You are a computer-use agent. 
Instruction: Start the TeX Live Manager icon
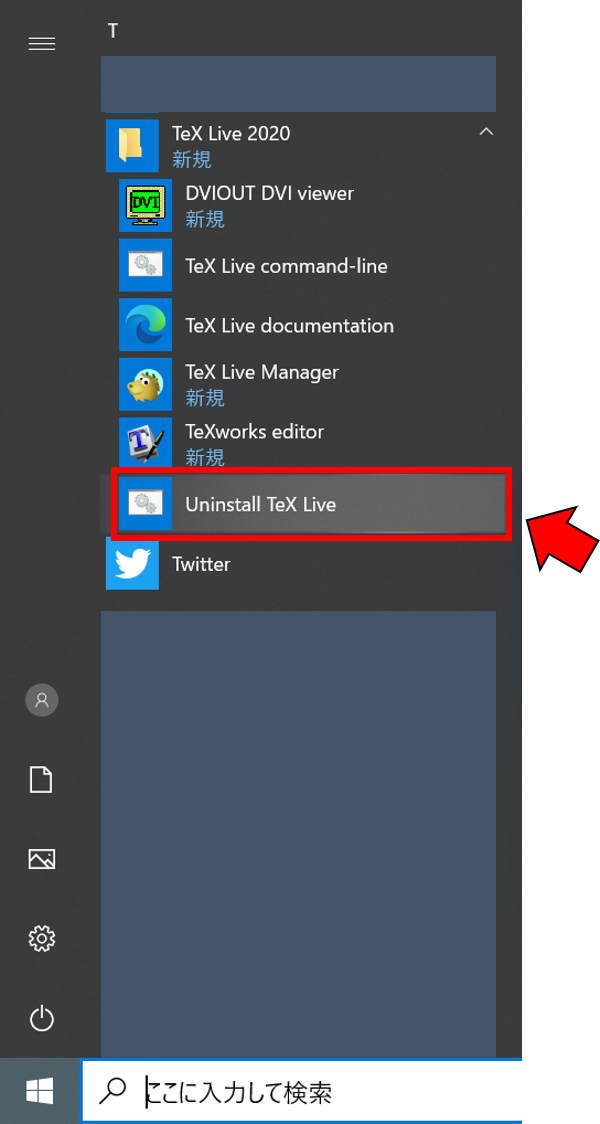click(x=146, y=384)
